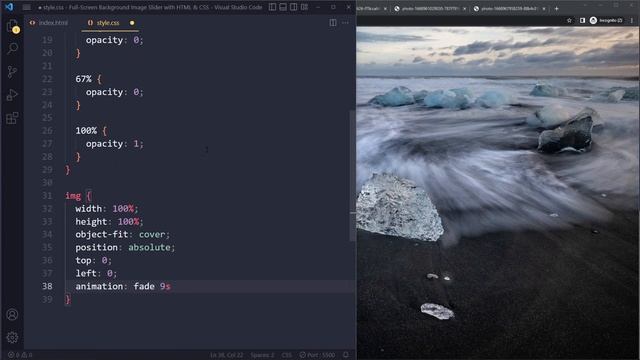
Task: Toggle primary side bar layout icon
Action: point(272,7)
